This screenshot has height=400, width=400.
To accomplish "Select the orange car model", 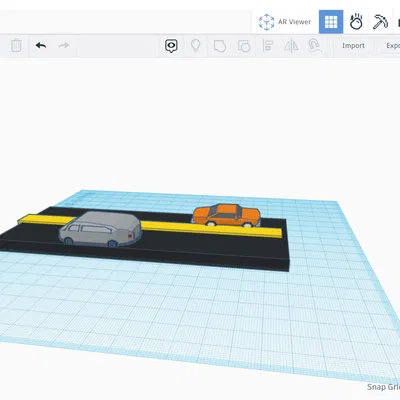I will (x=226, y=216).
